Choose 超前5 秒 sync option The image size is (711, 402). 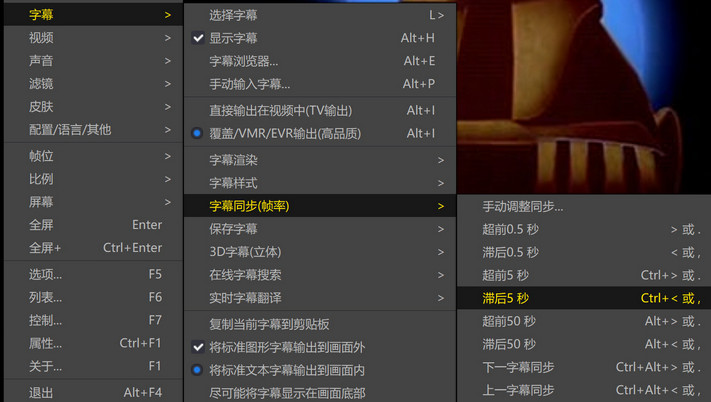[584, 275]
